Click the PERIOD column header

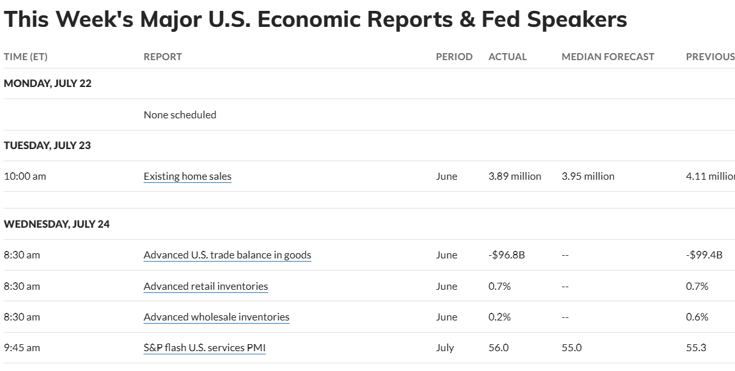click(x=454, y=57)
